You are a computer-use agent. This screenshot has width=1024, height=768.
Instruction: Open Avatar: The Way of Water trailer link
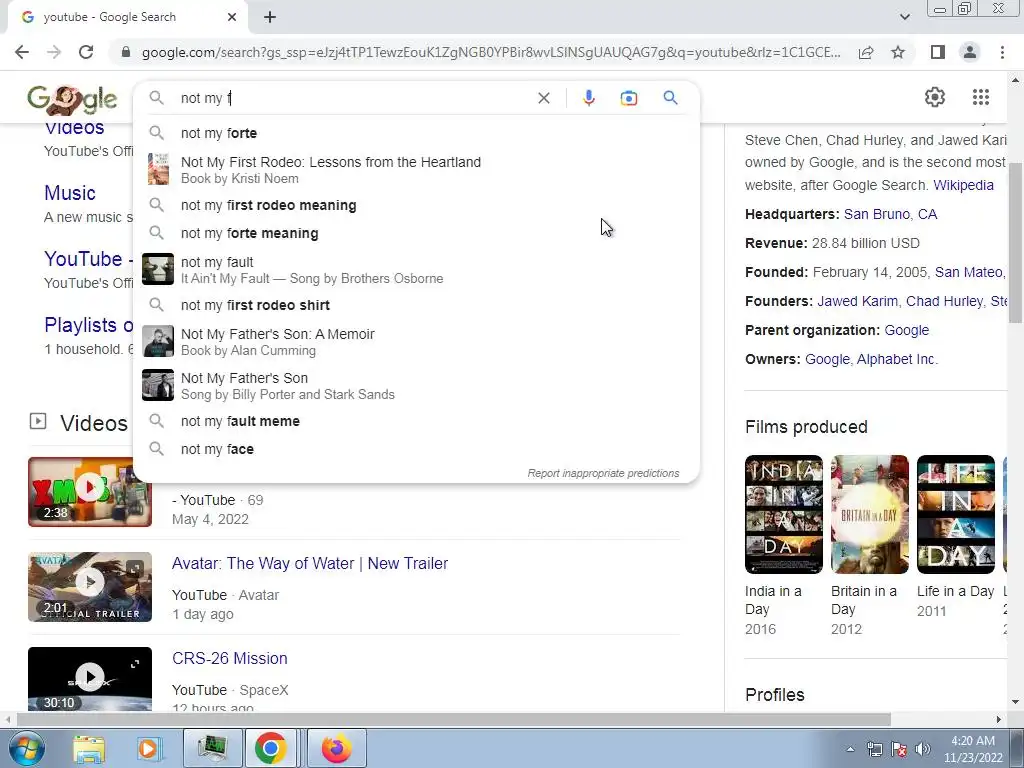click(x=310, y=563)
